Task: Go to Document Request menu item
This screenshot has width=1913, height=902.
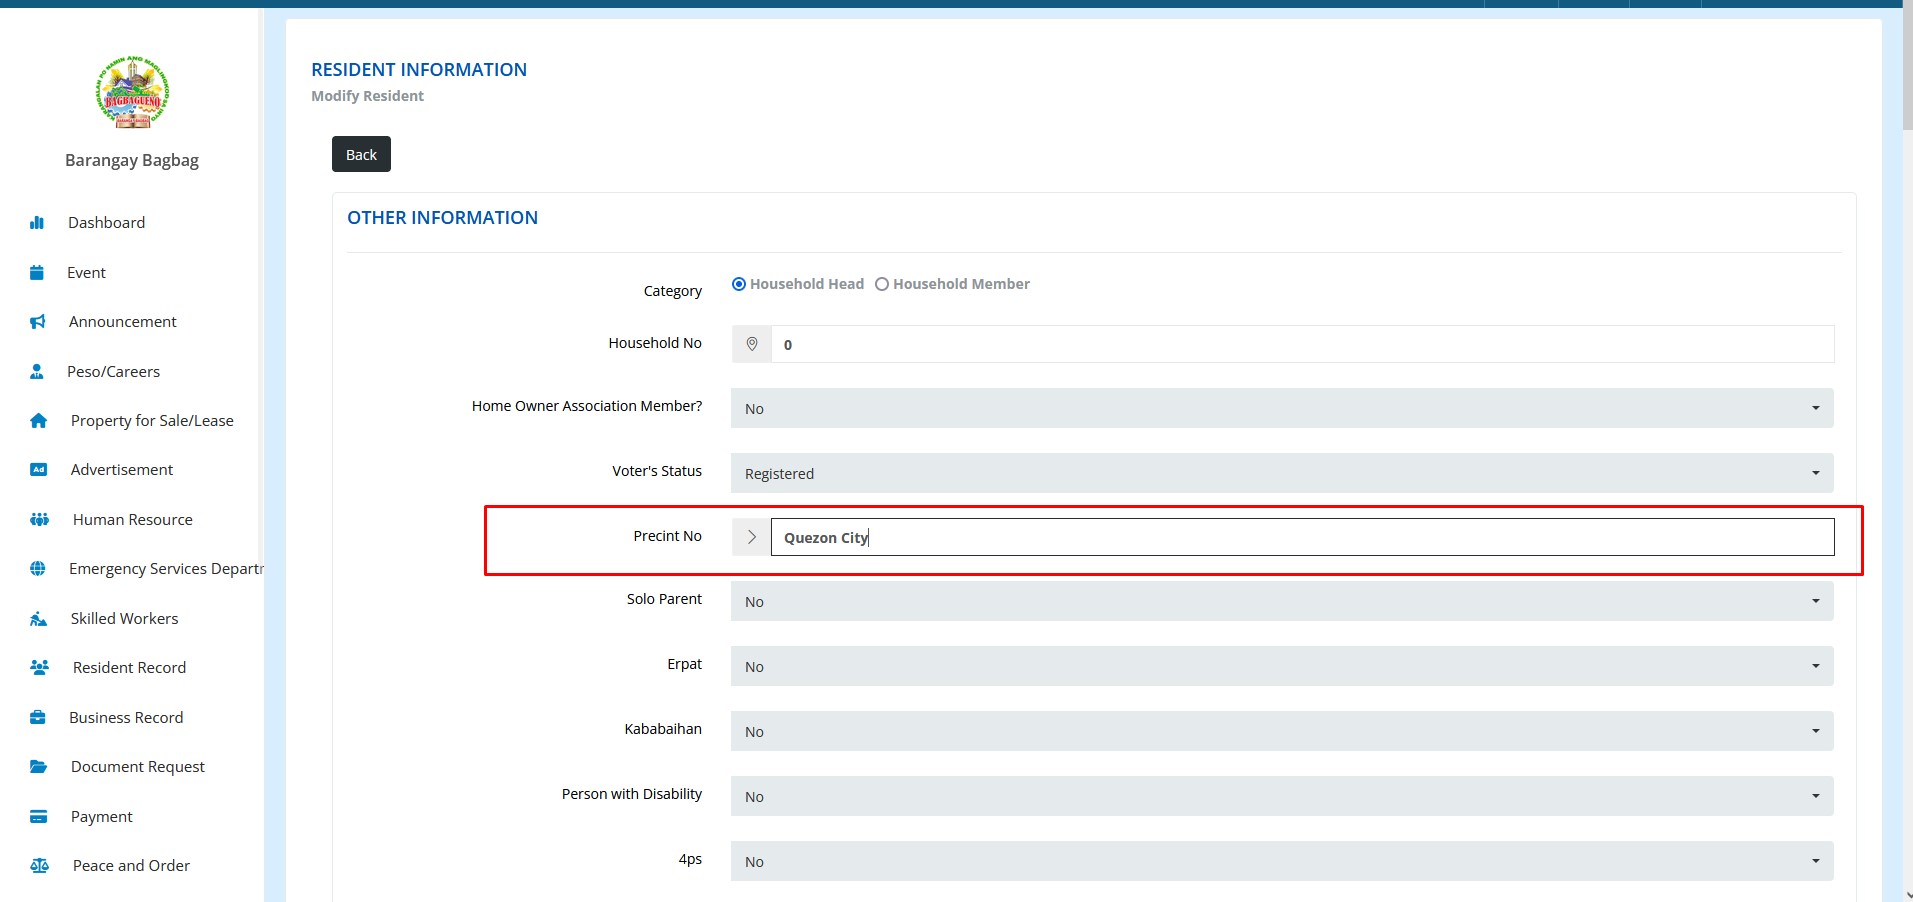Action: click(x=137, y=767)
